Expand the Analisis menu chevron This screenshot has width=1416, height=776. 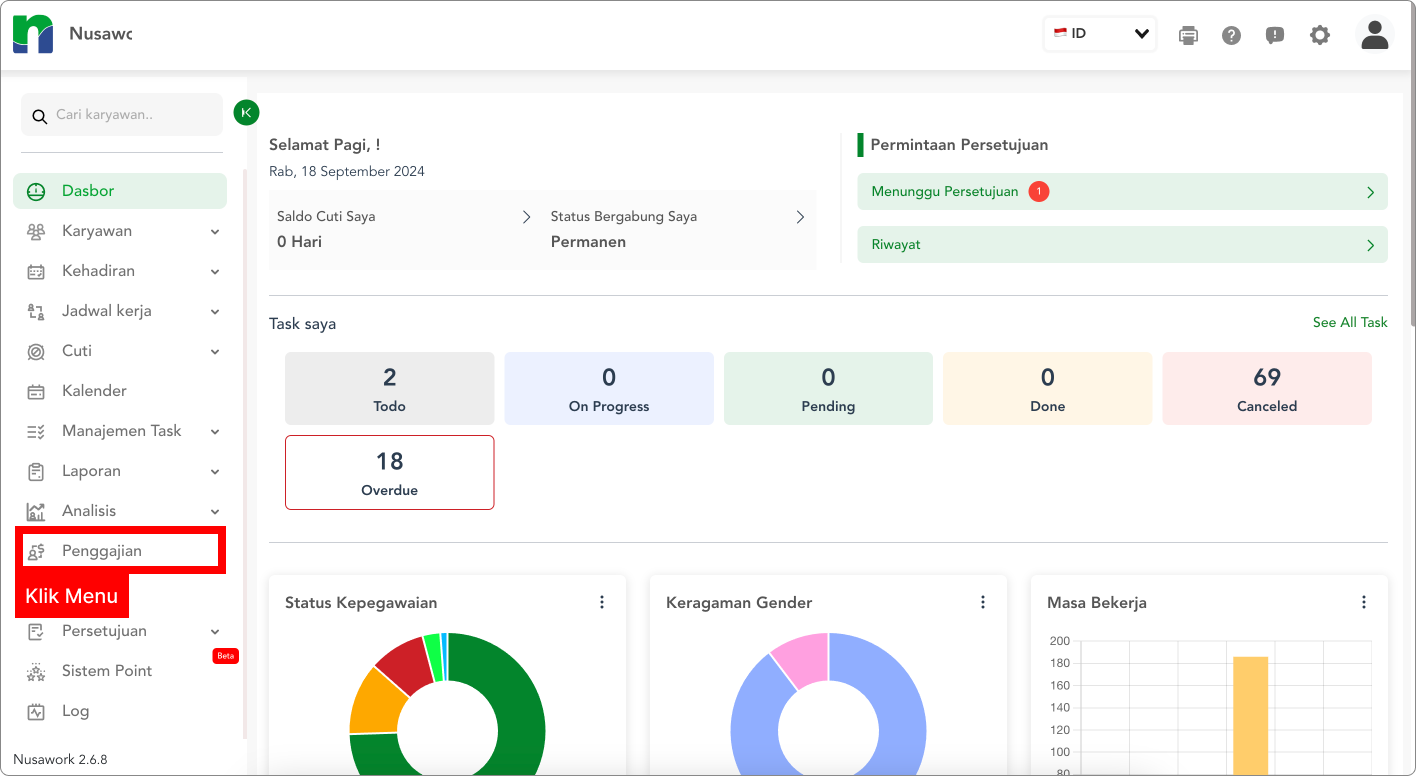pos(215,512)
